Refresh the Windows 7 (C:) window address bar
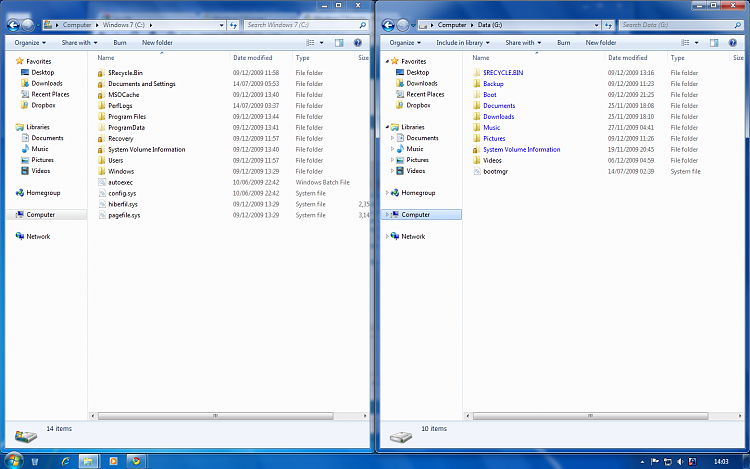 pos(233,25)
